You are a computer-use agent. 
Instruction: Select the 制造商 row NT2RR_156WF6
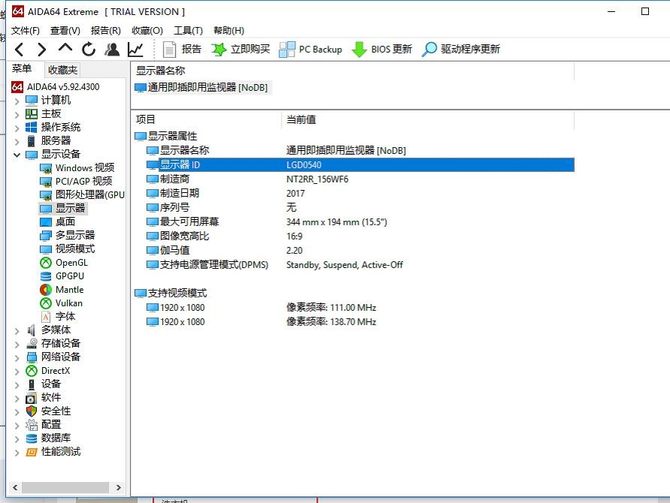click(360, 179)
